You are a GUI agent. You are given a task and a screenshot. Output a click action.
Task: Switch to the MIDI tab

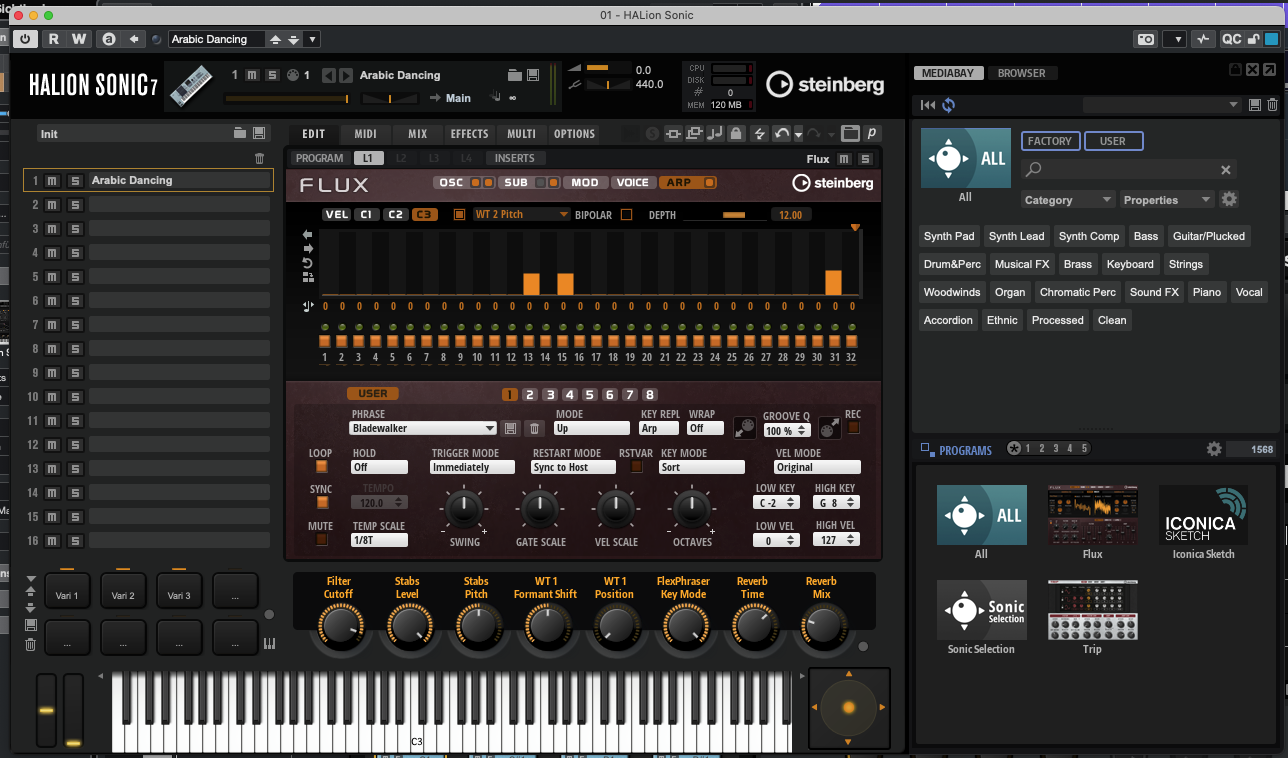tap(365, 134)
